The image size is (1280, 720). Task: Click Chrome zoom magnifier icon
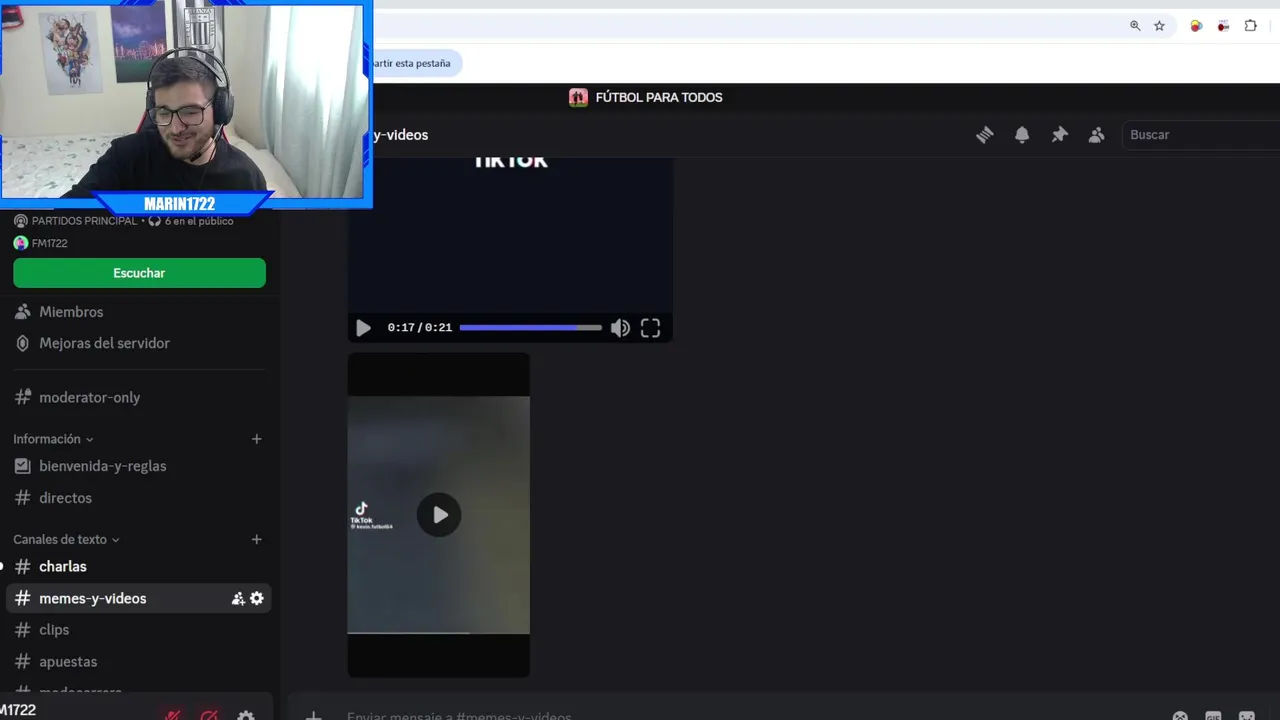click(1135, 26)
